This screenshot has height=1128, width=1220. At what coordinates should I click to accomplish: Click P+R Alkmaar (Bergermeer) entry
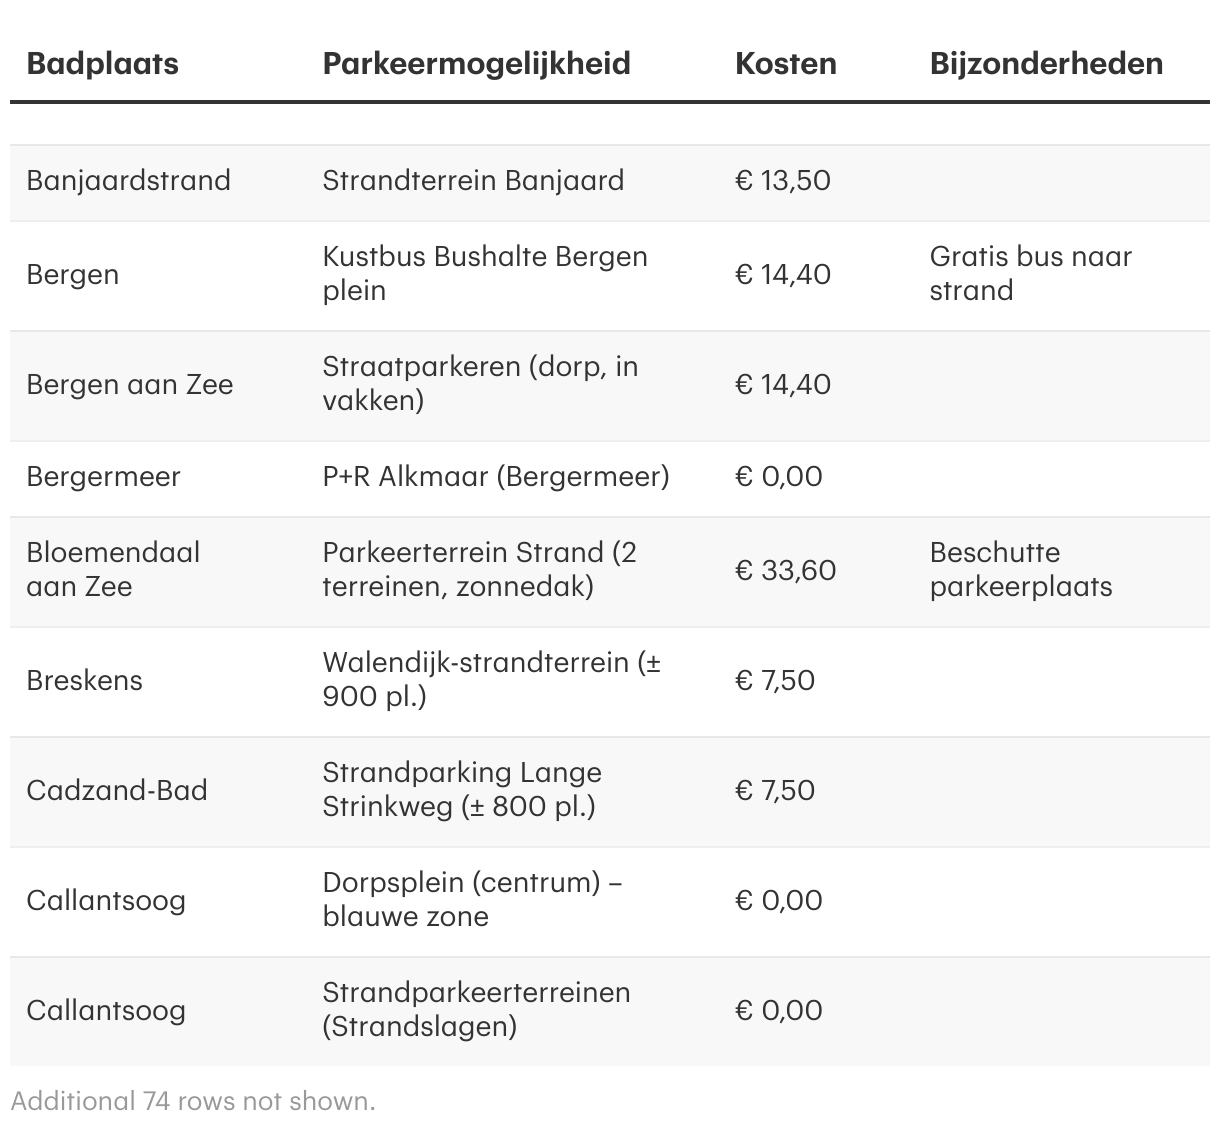[495, 477]
